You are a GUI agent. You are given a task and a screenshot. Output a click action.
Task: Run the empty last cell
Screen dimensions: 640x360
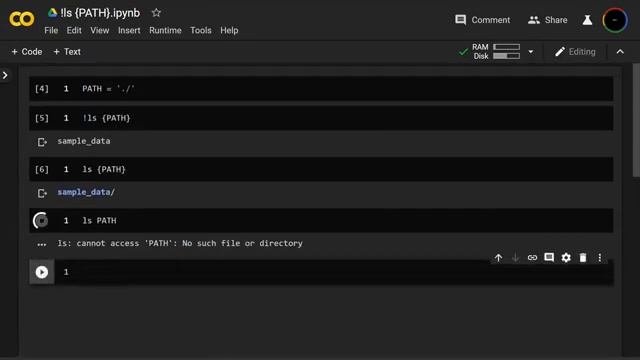click(42, 272)
